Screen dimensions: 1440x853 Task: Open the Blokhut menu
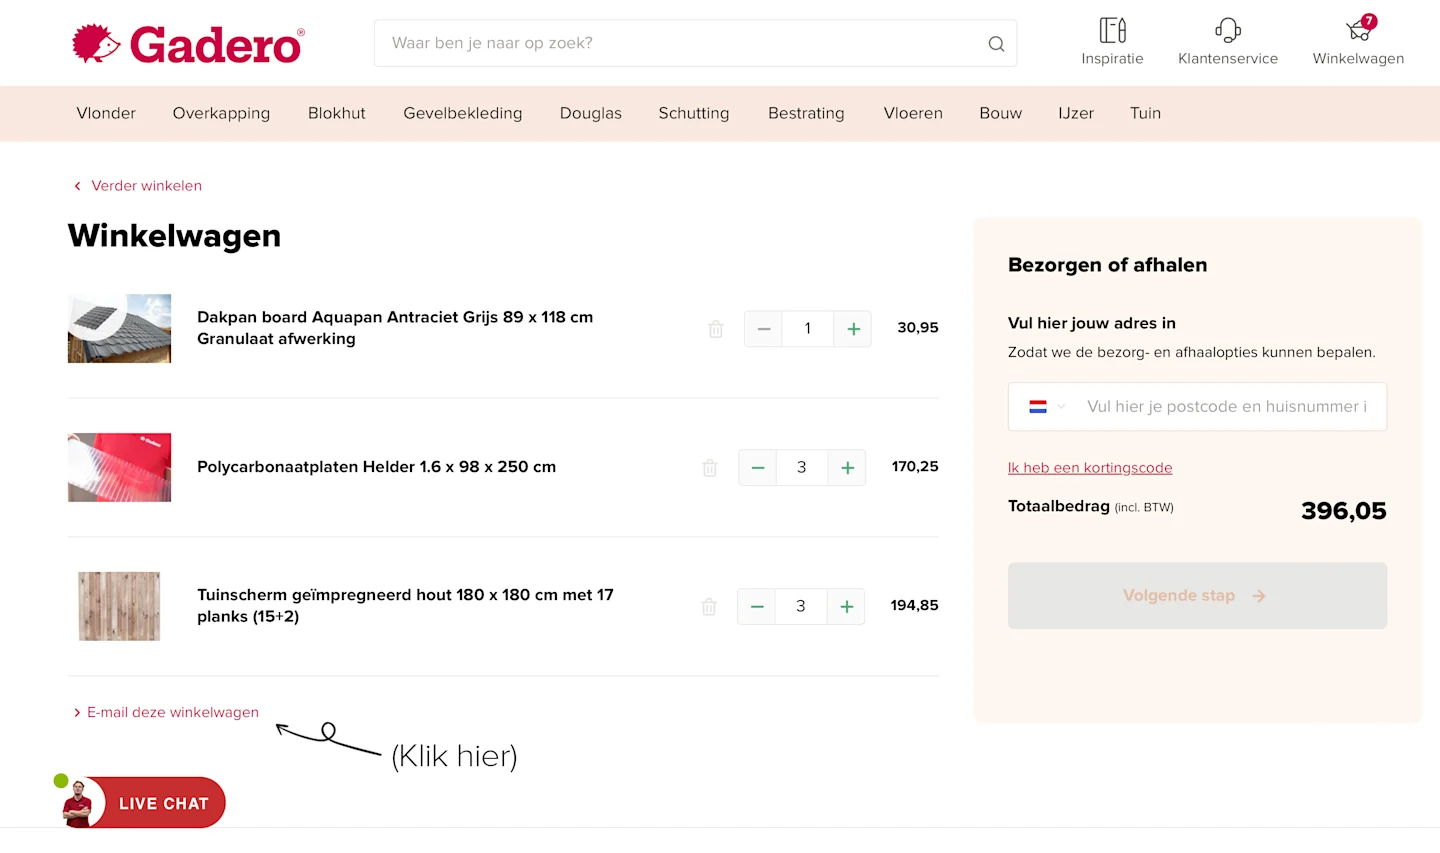point(337,114)
